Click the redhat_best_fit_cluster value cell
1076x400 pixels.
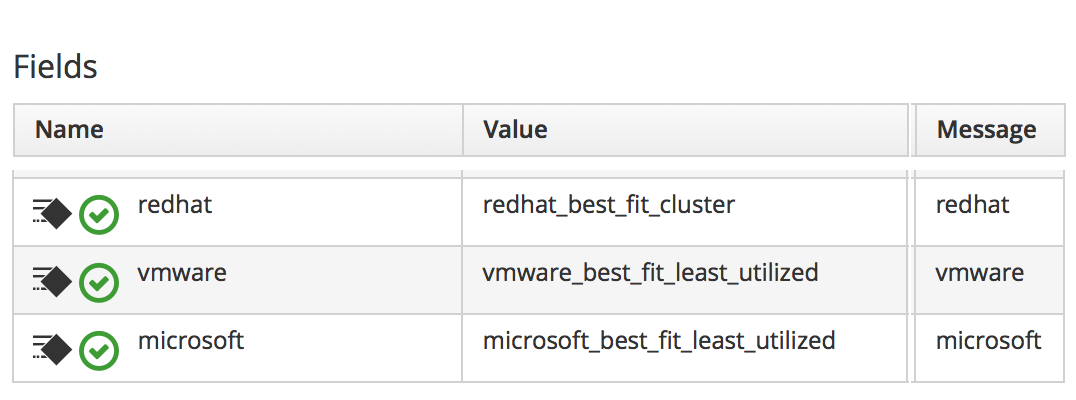click(609, 205)
